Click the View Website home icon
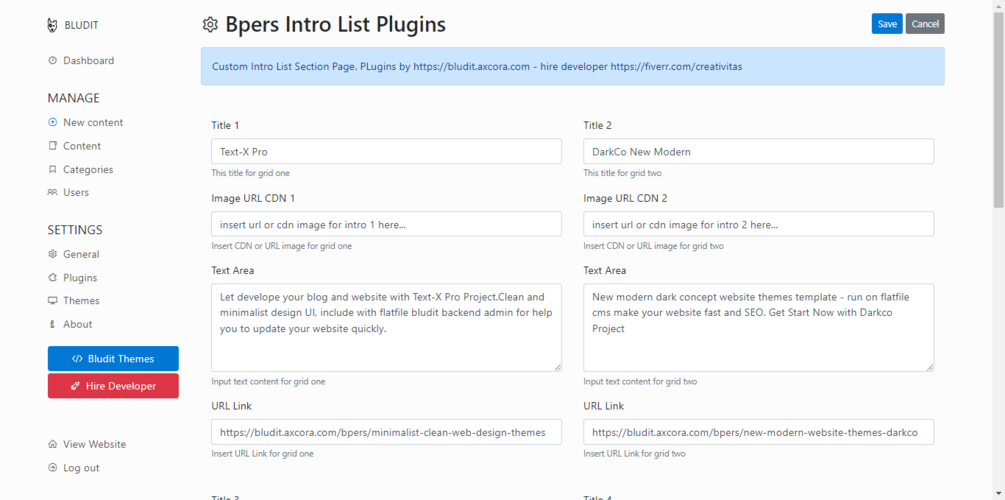The height and width of the screenshot is (500, 1005). pos(52,445)
